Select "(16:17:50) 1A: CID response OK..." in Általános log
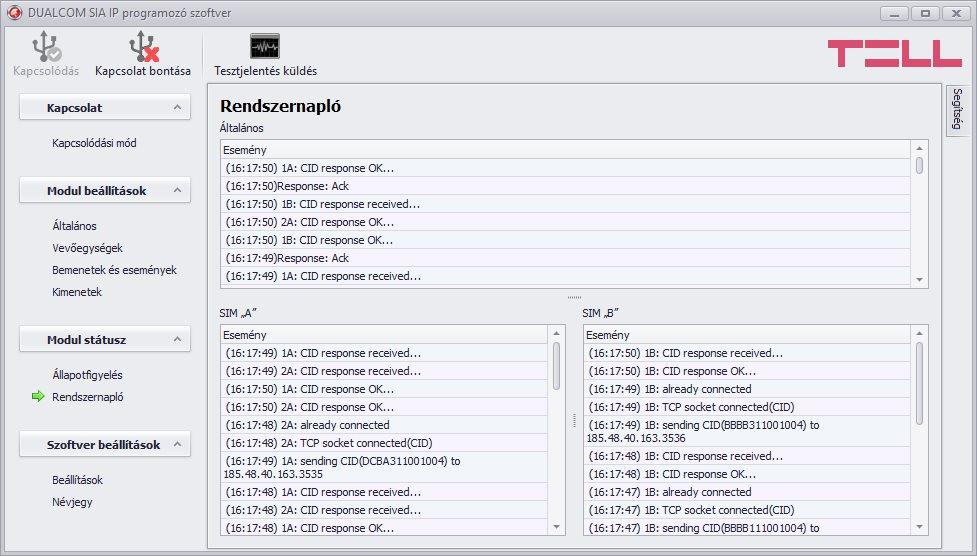The image size is (977, 556). (x=565, y=168)
